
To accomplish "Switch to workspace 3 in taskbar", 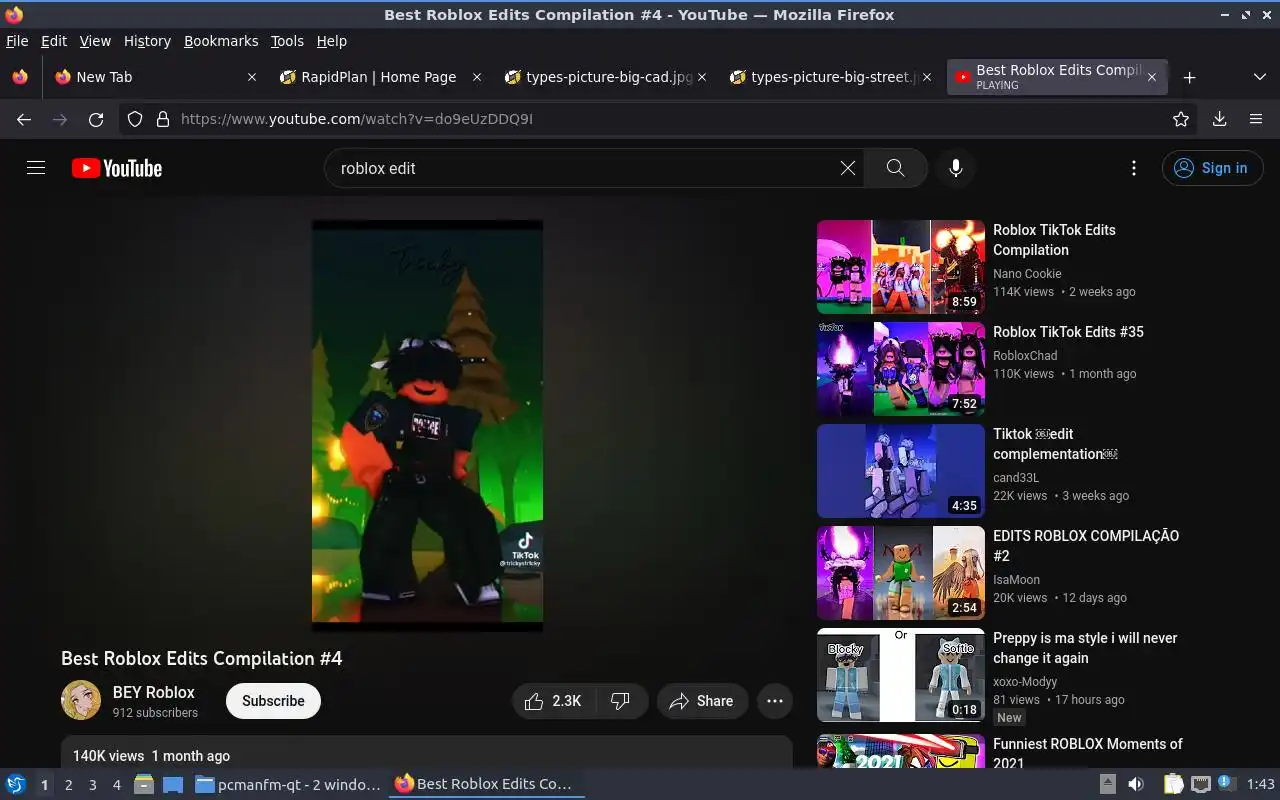I will point(92,785).
